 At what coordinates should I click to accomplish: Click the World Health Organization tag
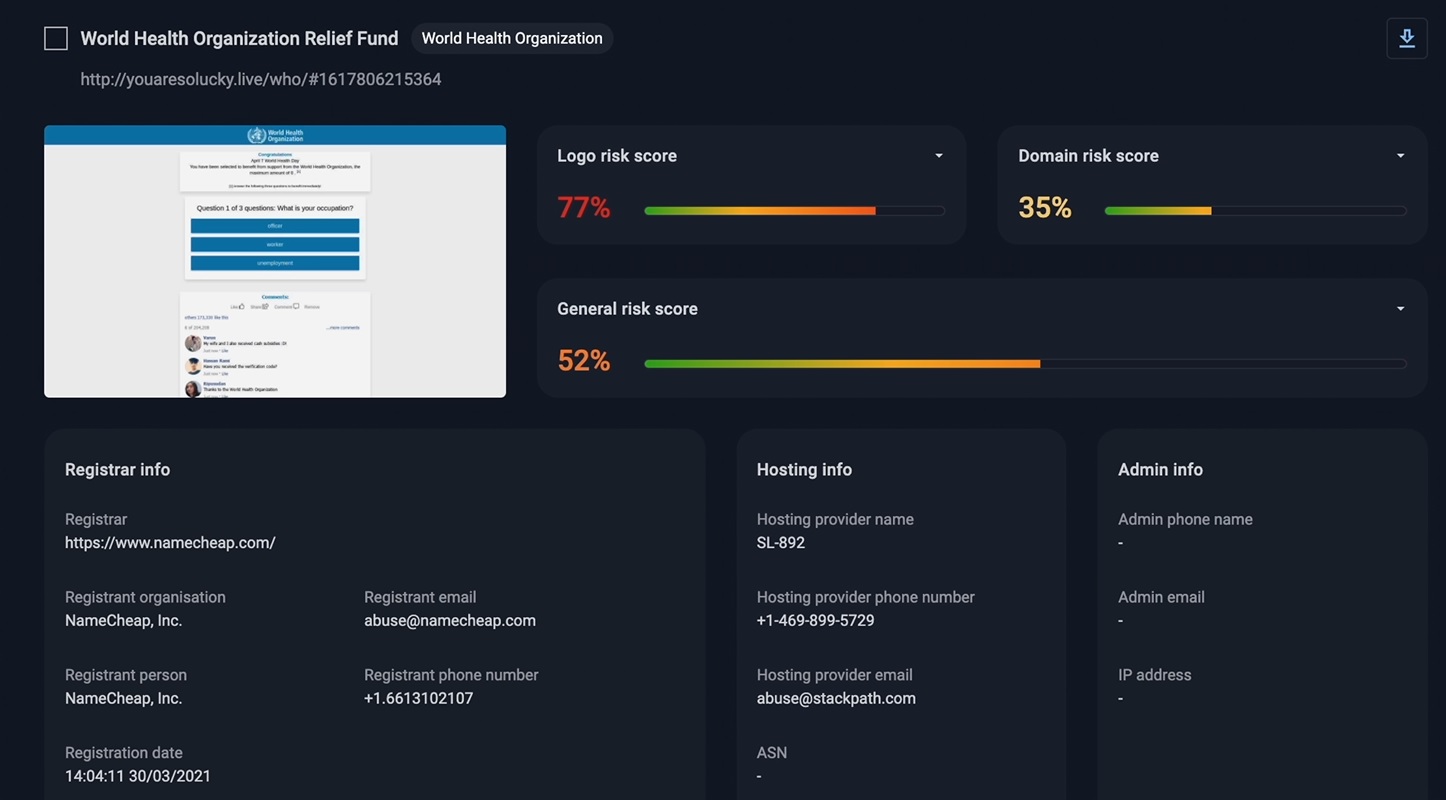click(x=512, y=39)
